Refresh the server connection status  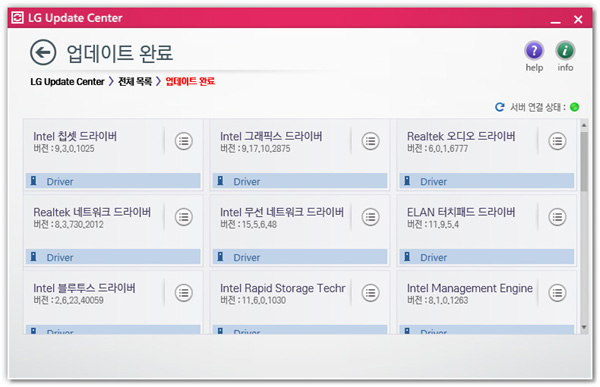[x=499, y=107]
